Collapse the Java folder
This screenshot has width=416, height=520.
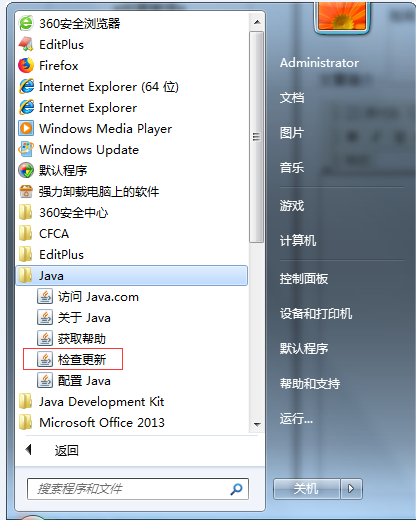click(x=131, y=276)
